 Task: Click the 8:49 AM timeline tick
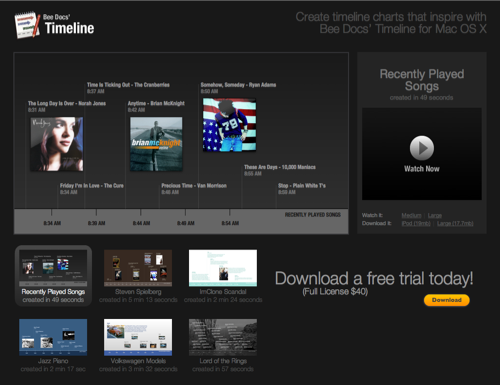186,223
